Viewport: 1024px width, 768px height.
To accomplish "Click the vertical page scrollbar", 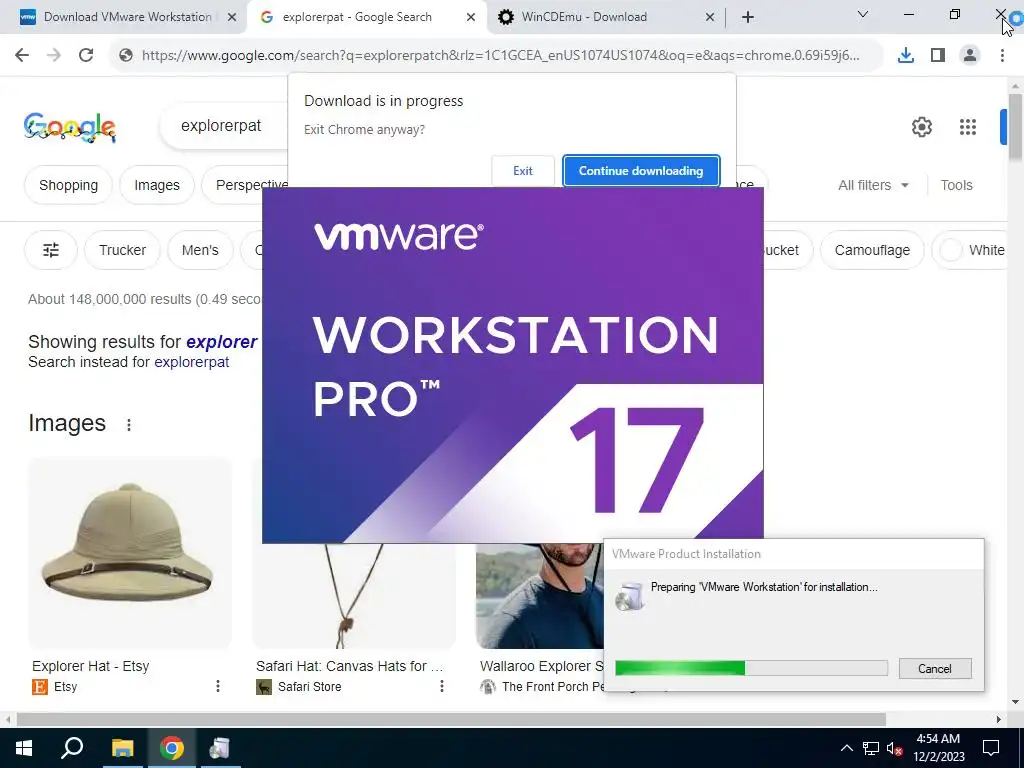I will pyautogui.click(x=1015, y=127).
